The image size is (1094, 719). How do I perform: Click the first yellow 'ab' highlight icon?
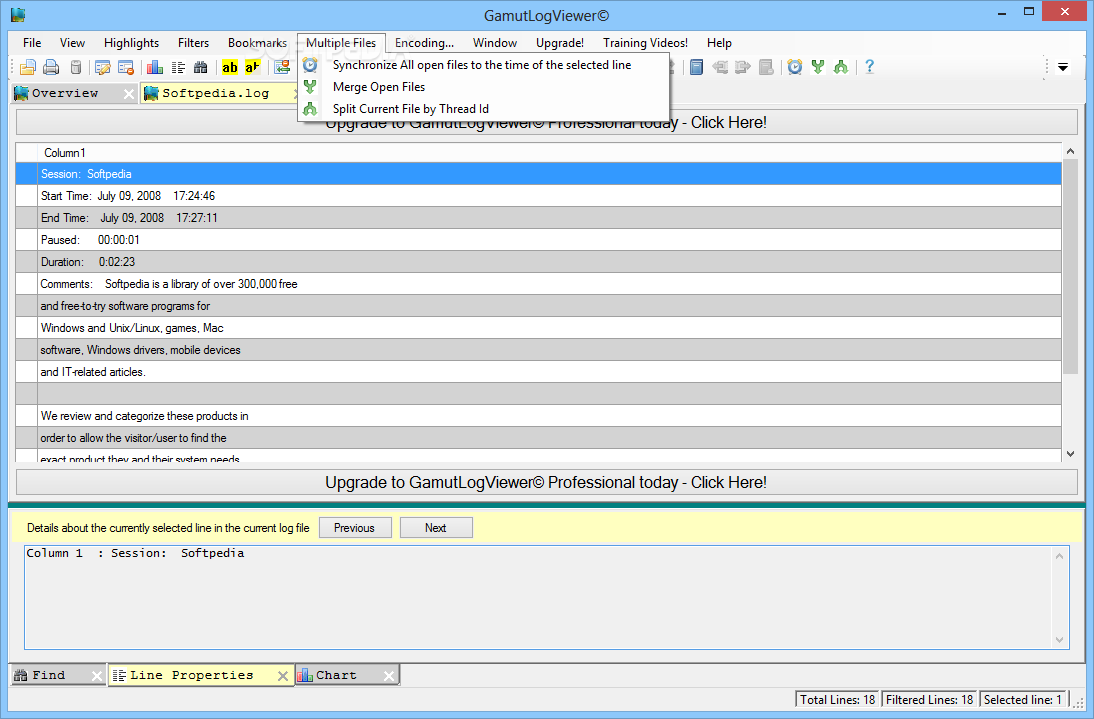tap(230, 67)
